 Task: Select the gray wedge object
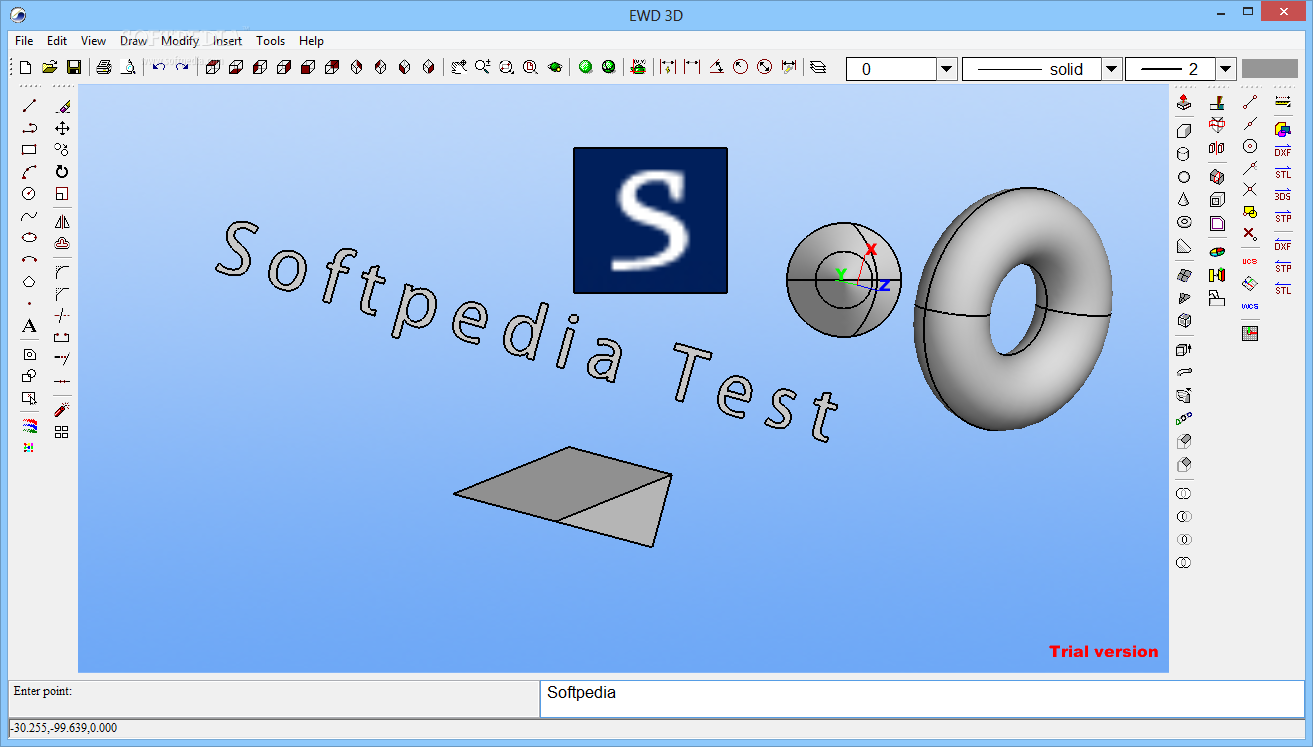coord(565,496)
